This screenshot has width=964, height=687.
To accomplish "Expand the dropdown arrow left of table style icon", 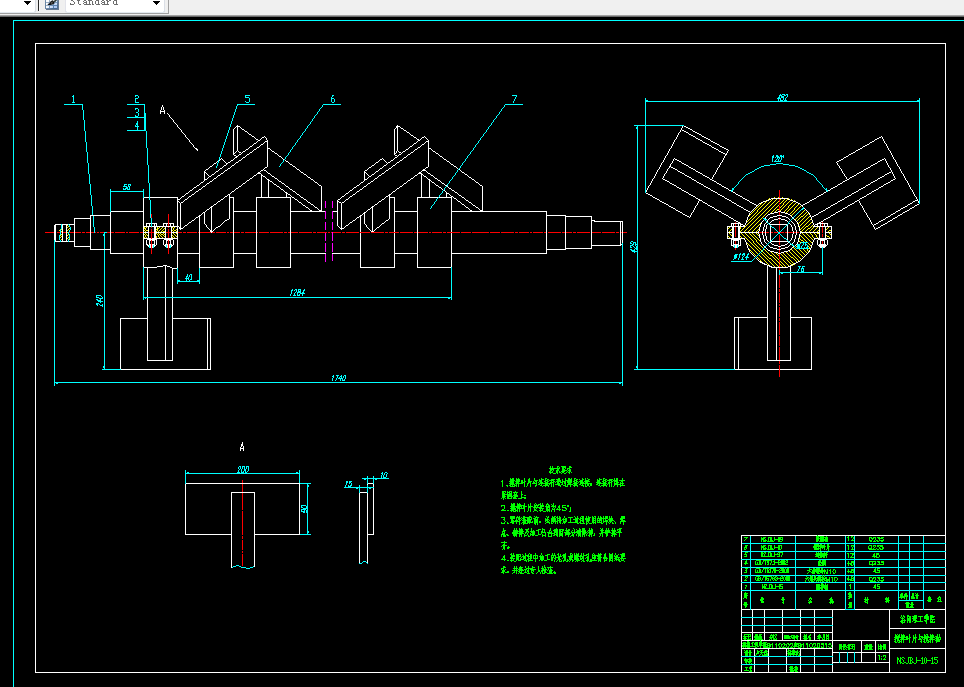I will pyautogui.click(x=27, y=4).
